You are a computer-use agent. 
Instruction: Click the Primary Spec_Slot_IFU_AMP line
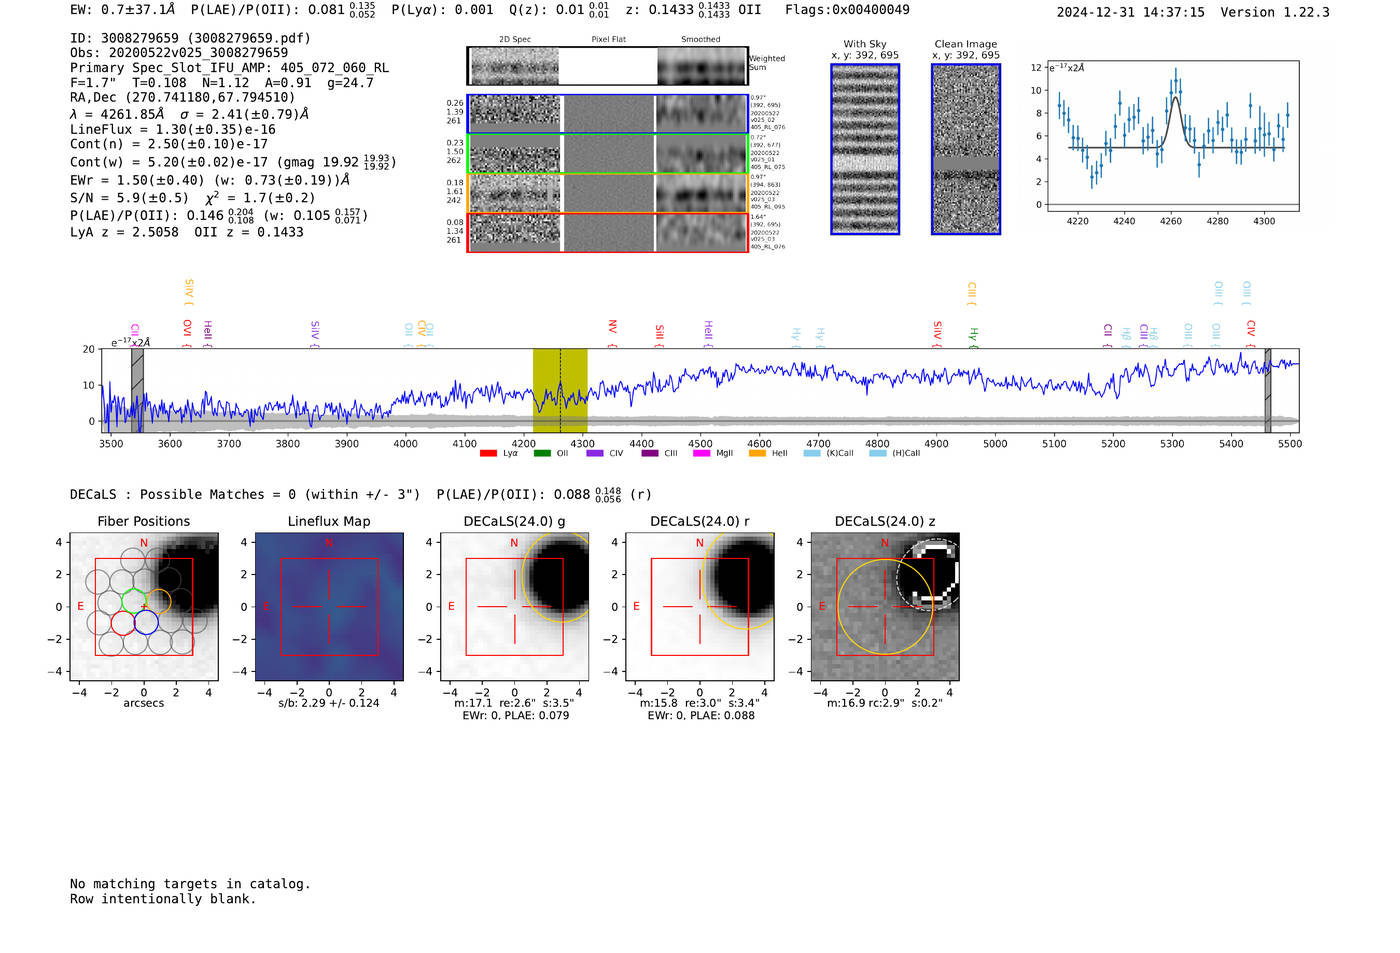(x=230, y=68)
